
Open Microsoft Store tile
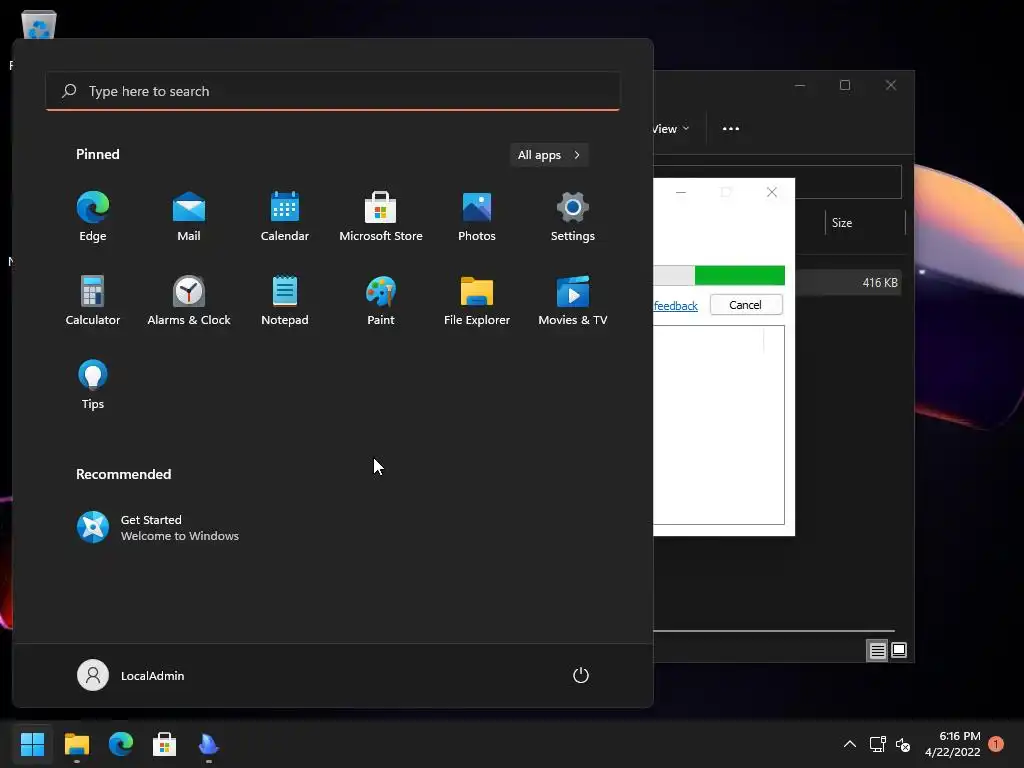[381, 217]
